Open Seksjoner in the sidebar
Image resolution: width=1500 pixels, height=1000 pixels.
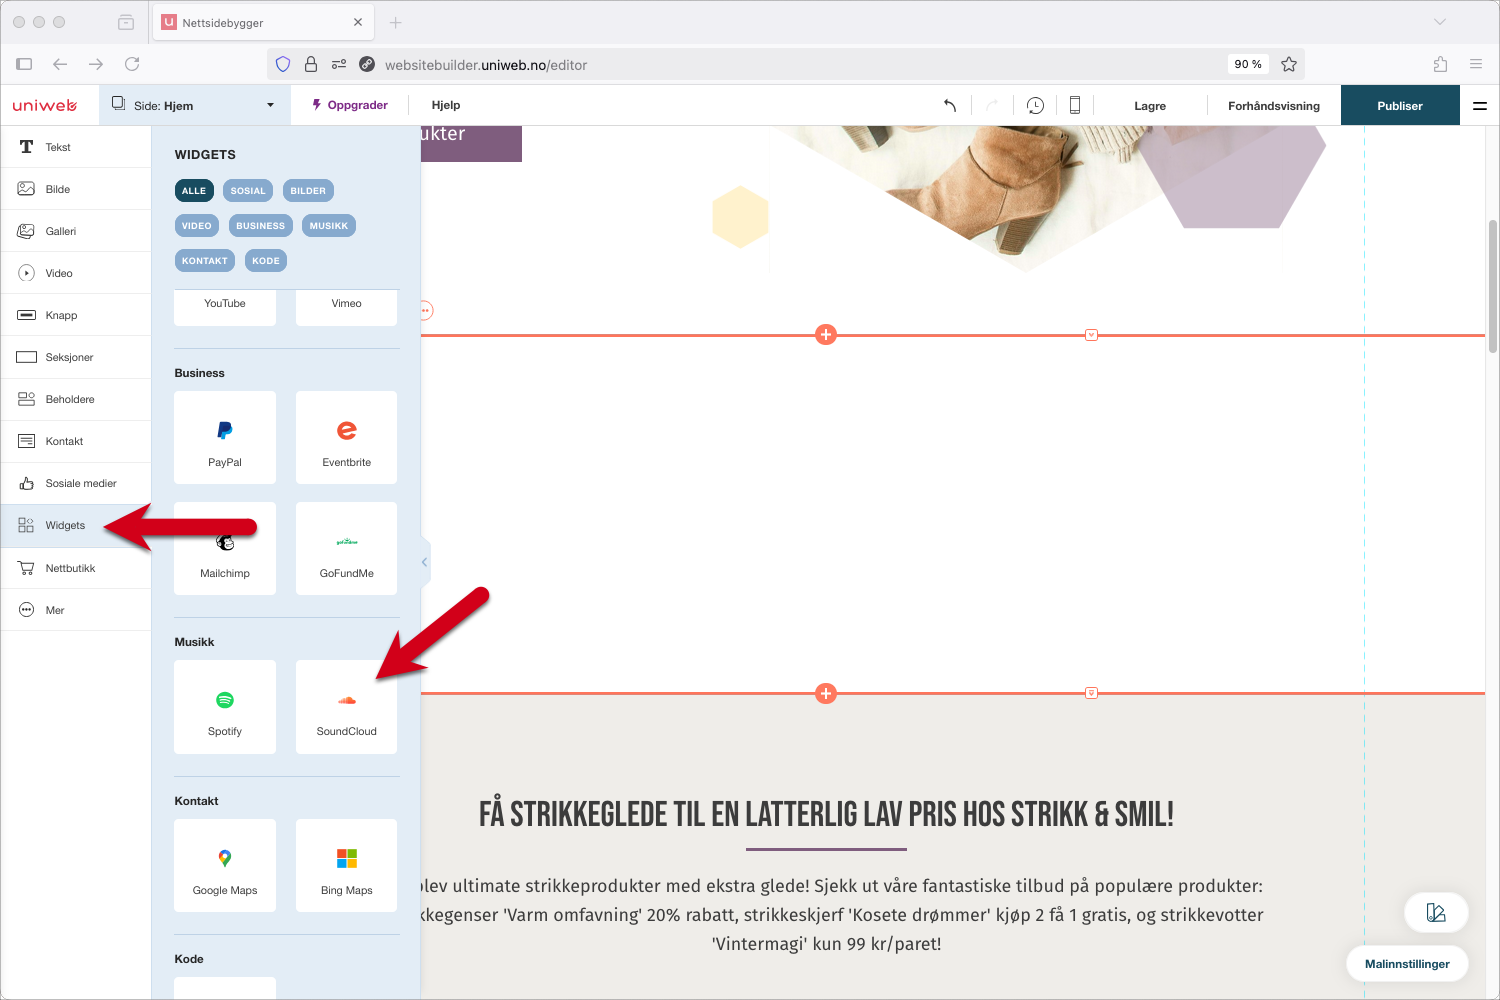[76, 357]
